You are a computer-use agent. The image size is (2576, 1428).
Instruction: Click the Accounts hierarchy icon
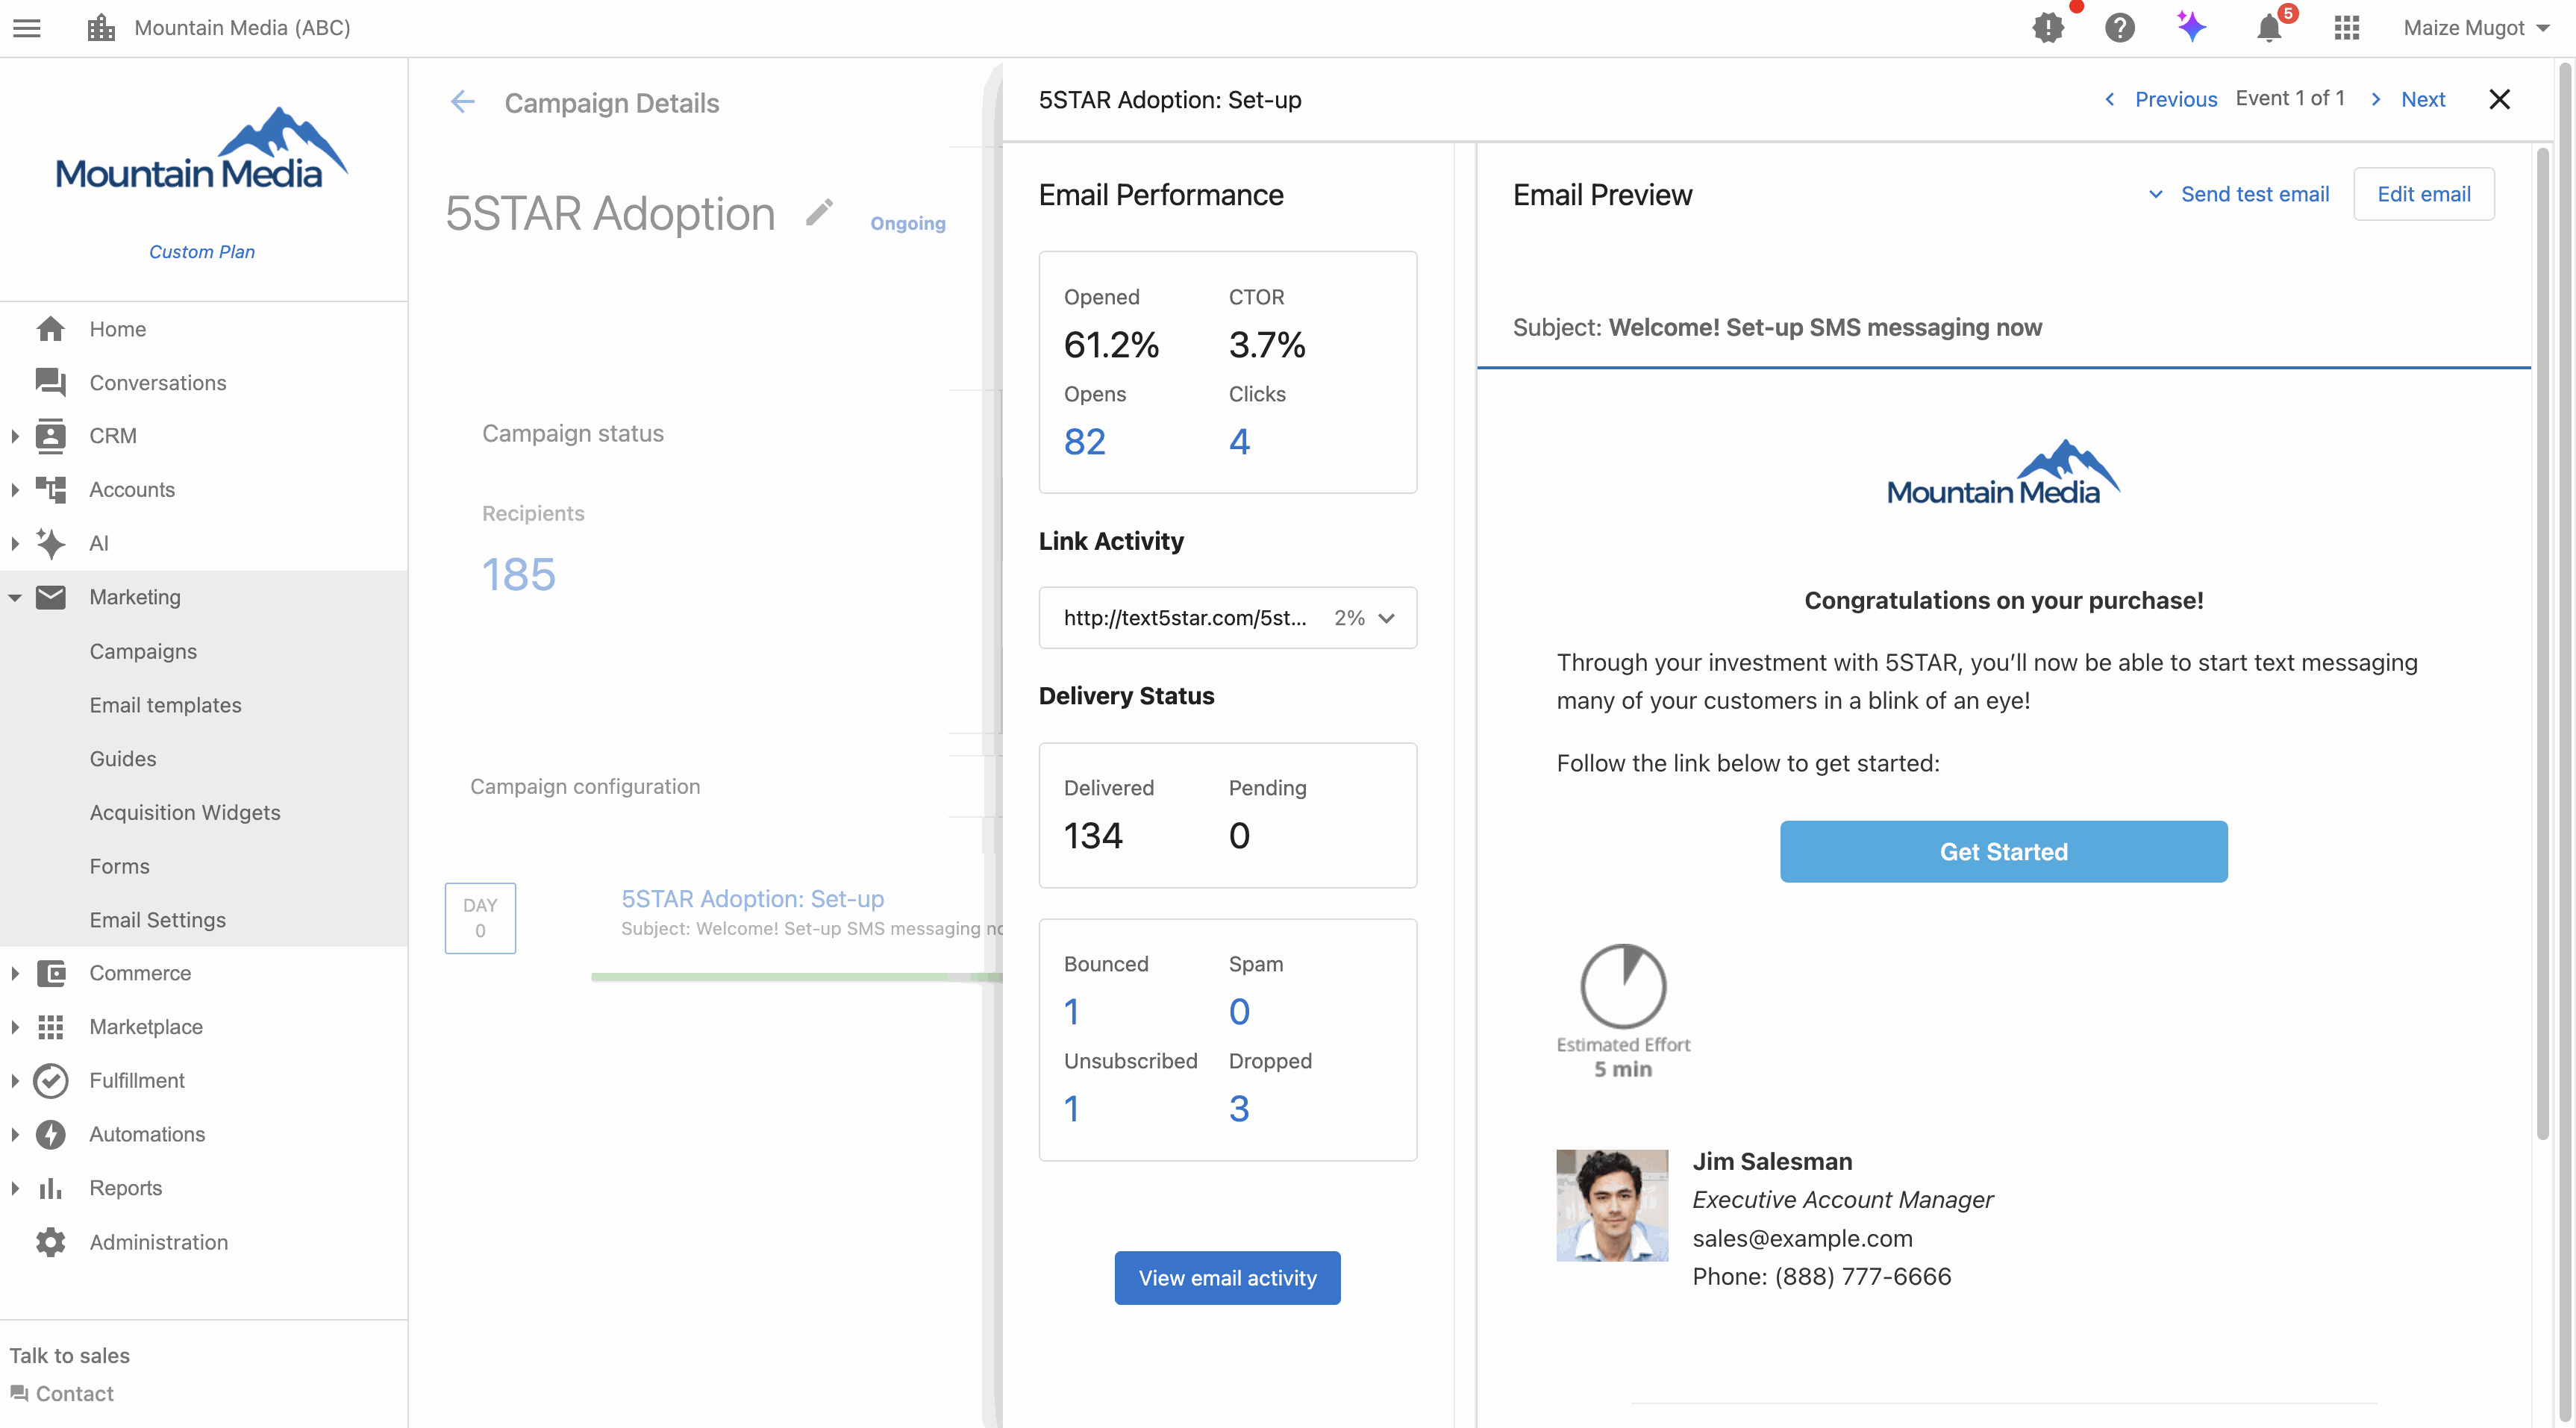click(50, 490)
